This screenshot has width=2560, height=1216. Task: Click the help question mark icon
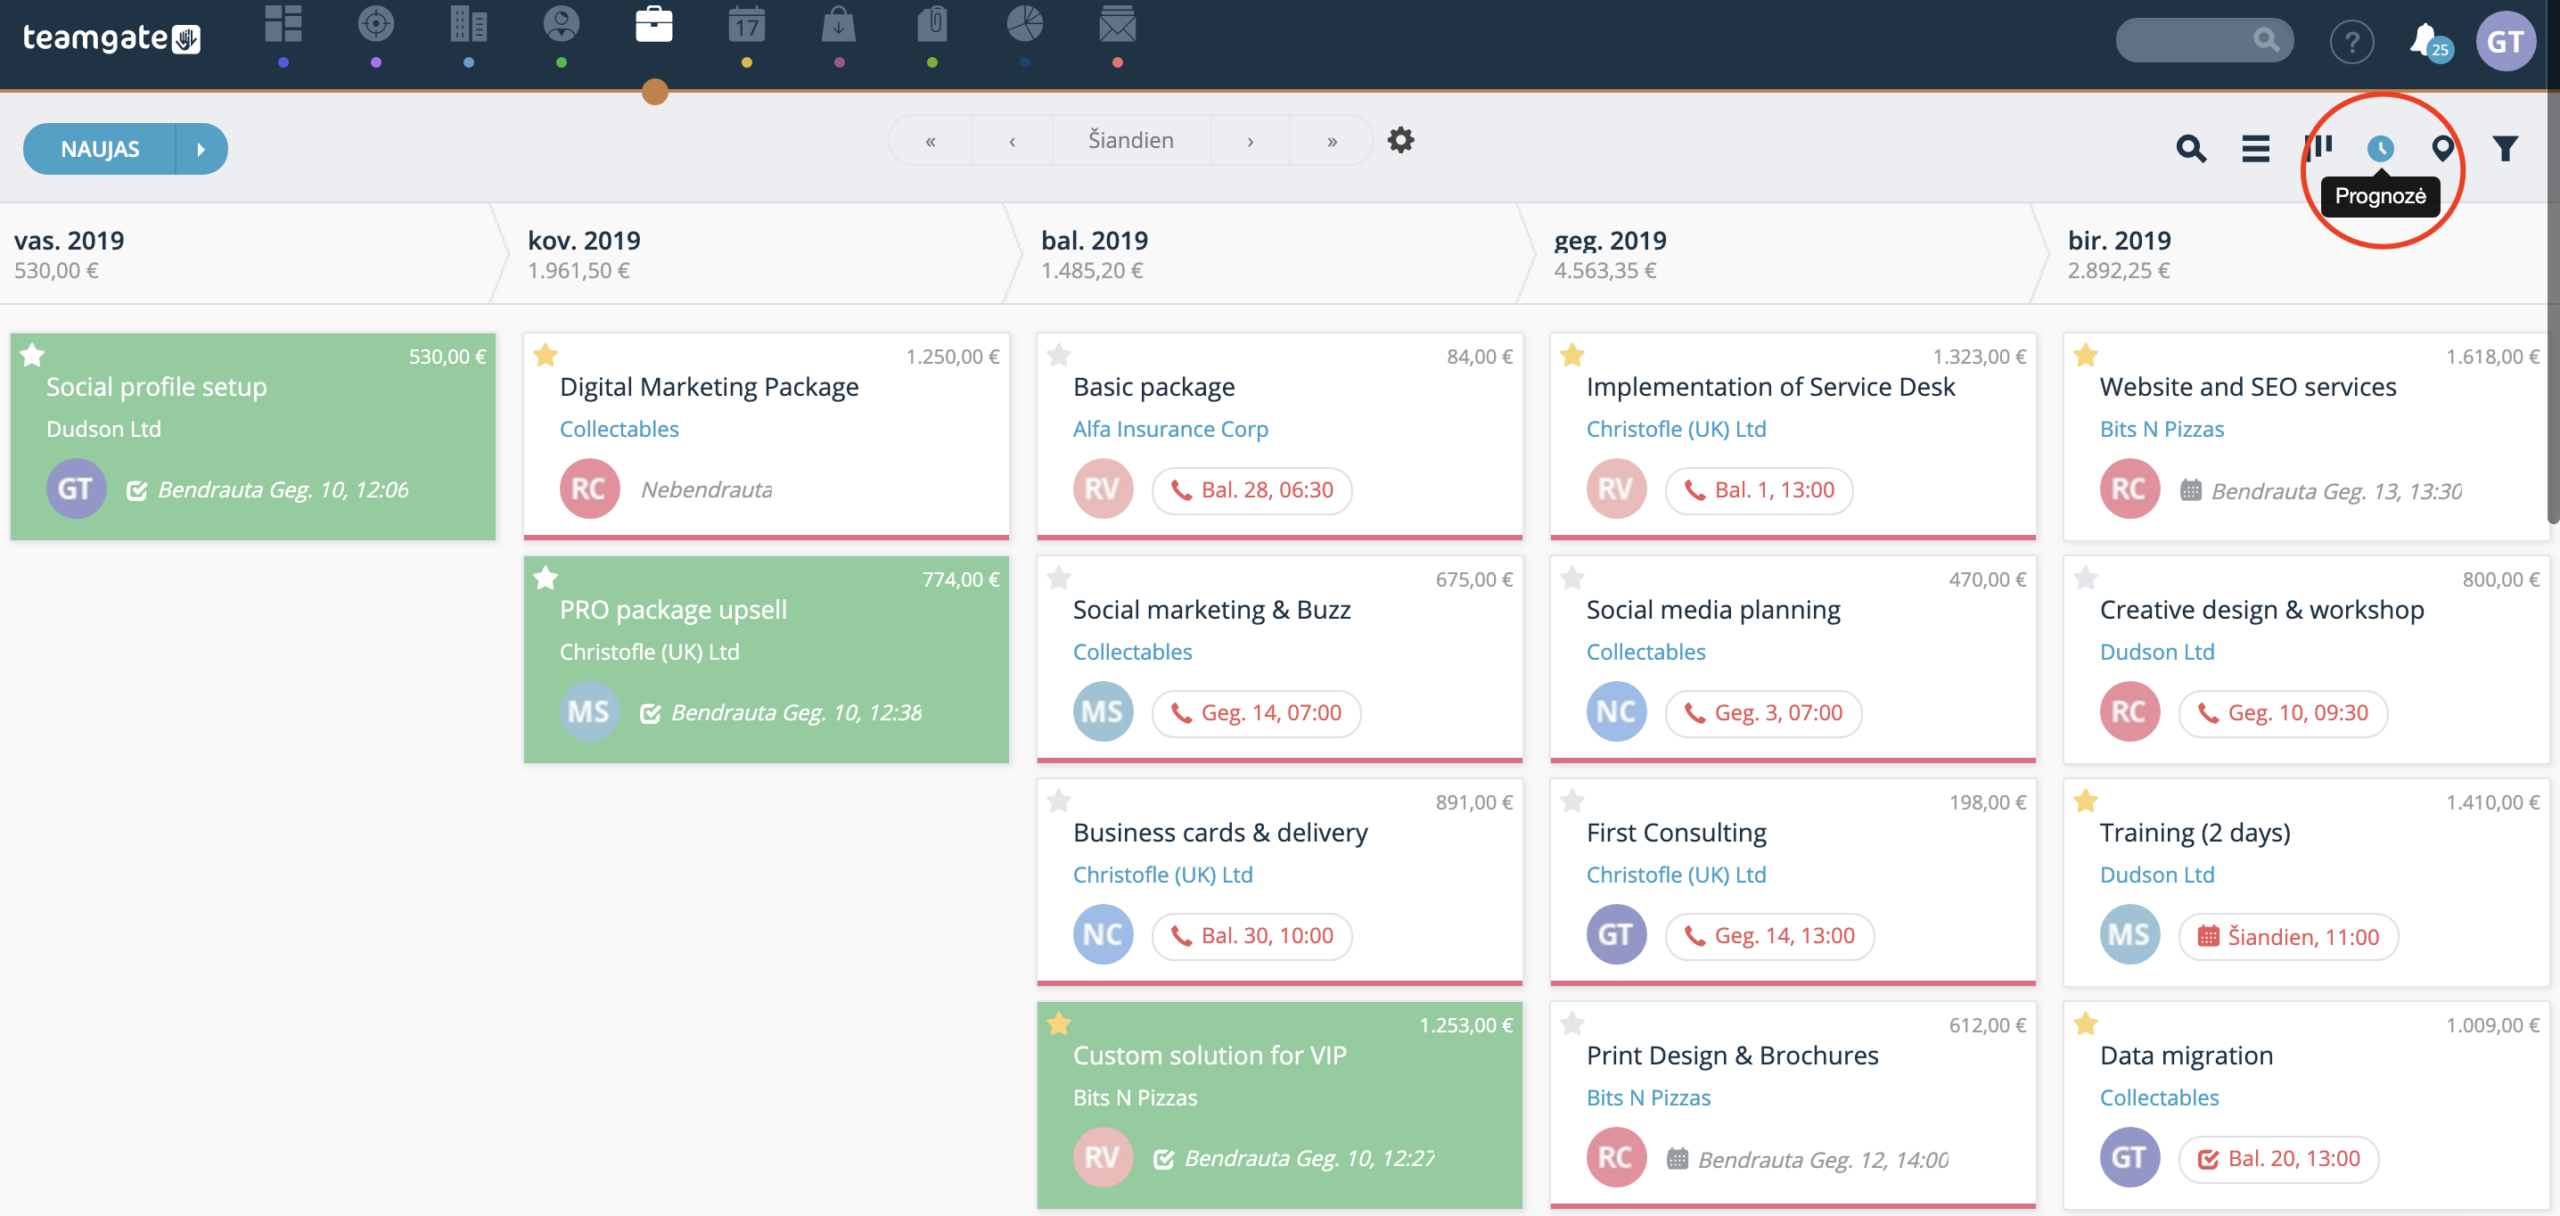(x=2352, y=42)
